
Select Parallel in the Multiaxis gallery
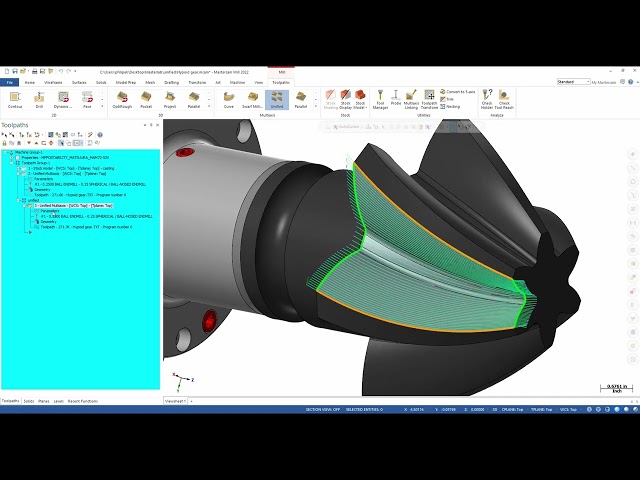point(301,100)
